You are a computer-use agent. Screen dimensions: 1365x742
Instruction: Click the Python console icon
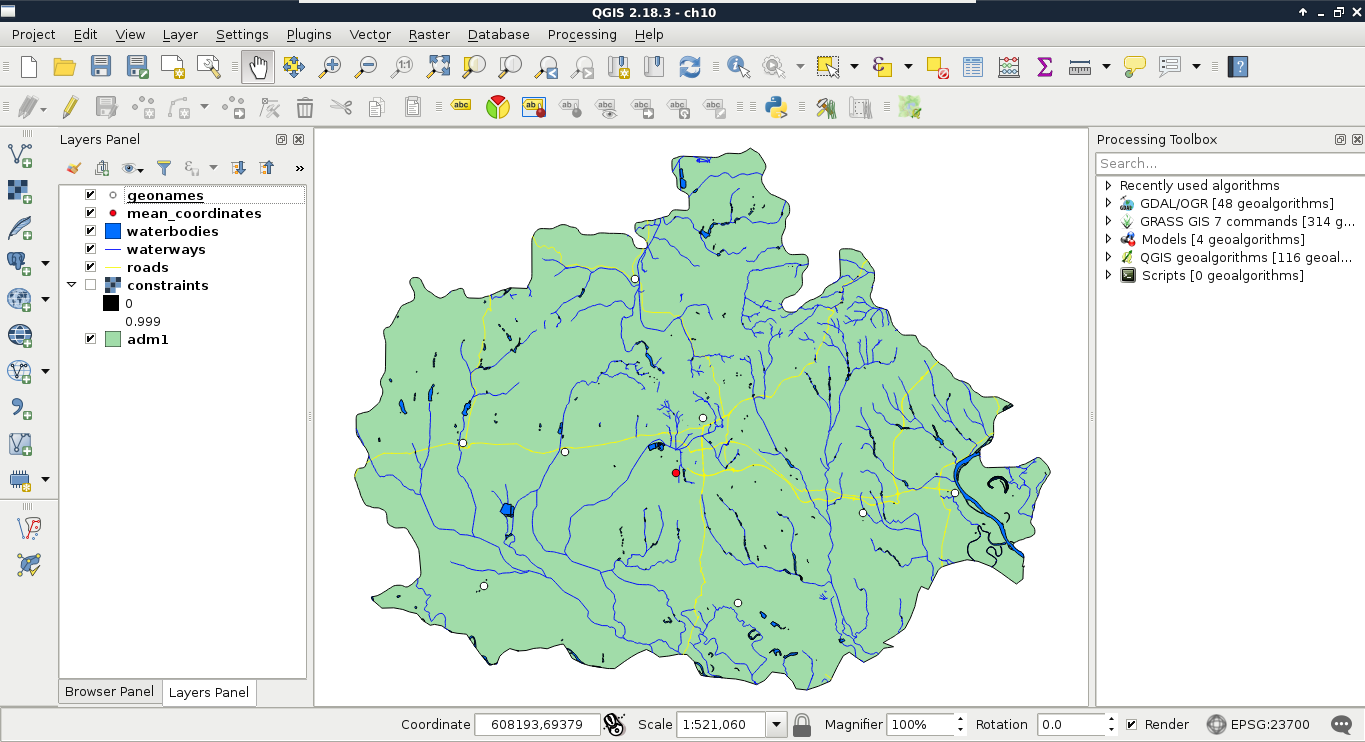[x=776, y=107]
